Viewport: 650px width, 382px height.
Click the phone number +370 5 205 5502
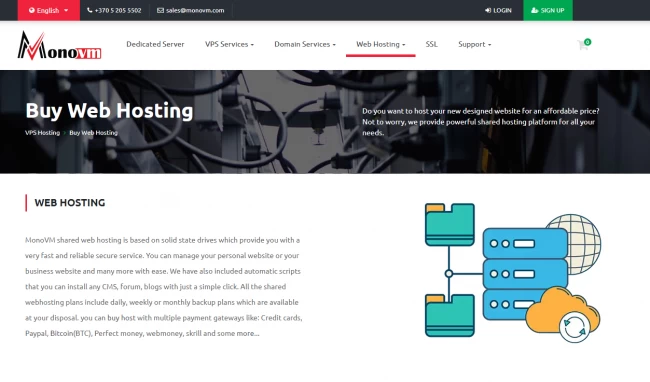[x=118, y=10]
